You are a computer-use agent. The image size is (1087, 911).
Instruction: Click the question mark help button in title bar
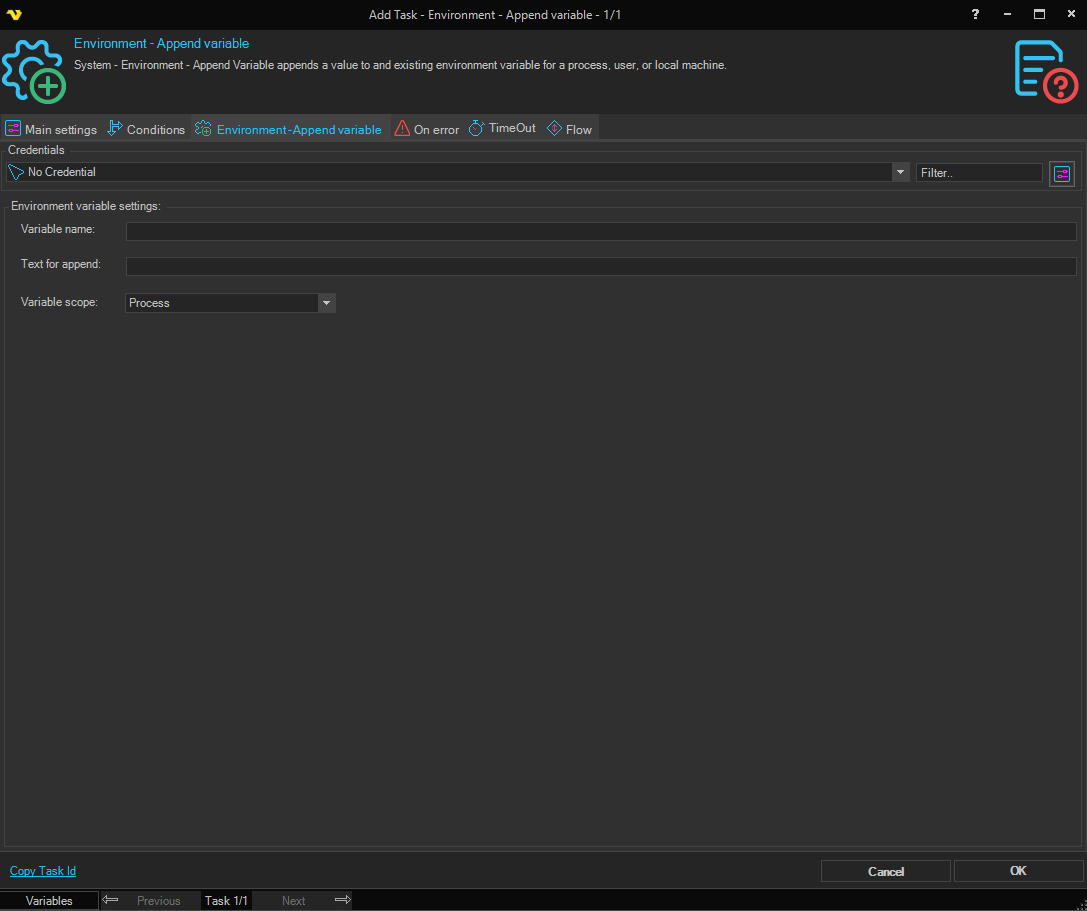pos(975,14)
